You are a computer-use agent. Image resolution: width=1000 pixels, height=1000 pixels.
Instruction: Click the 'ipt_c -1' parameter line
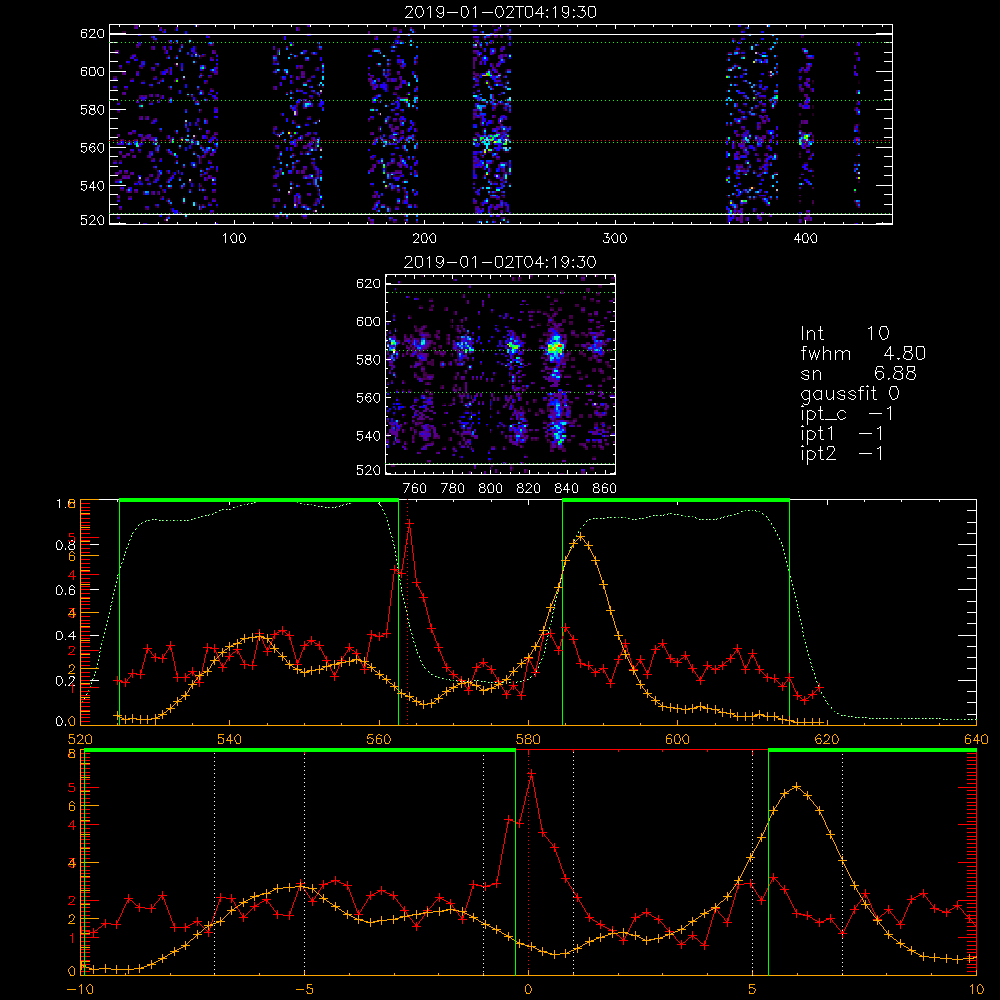(x=847, y=414)
